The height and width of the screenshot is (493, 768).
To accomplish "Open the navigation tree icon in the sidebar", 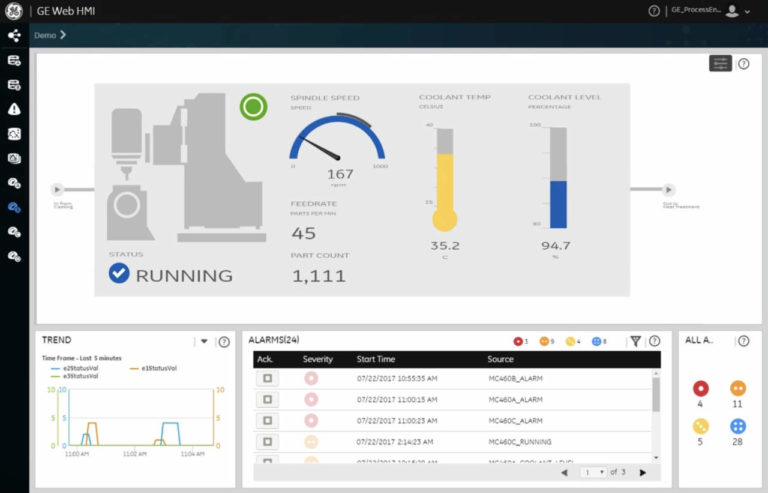I will [14, 35].
